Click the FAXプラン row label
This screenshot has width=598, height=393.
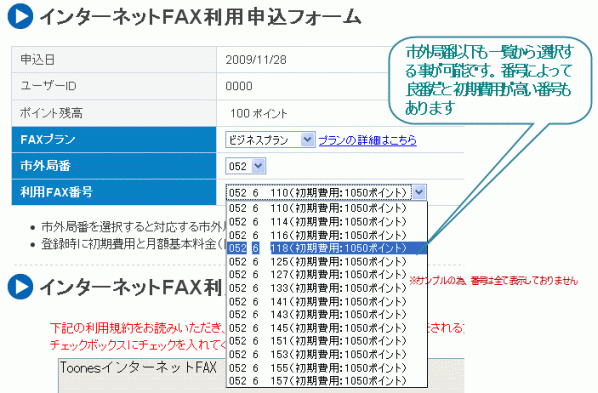coord(114,140)
